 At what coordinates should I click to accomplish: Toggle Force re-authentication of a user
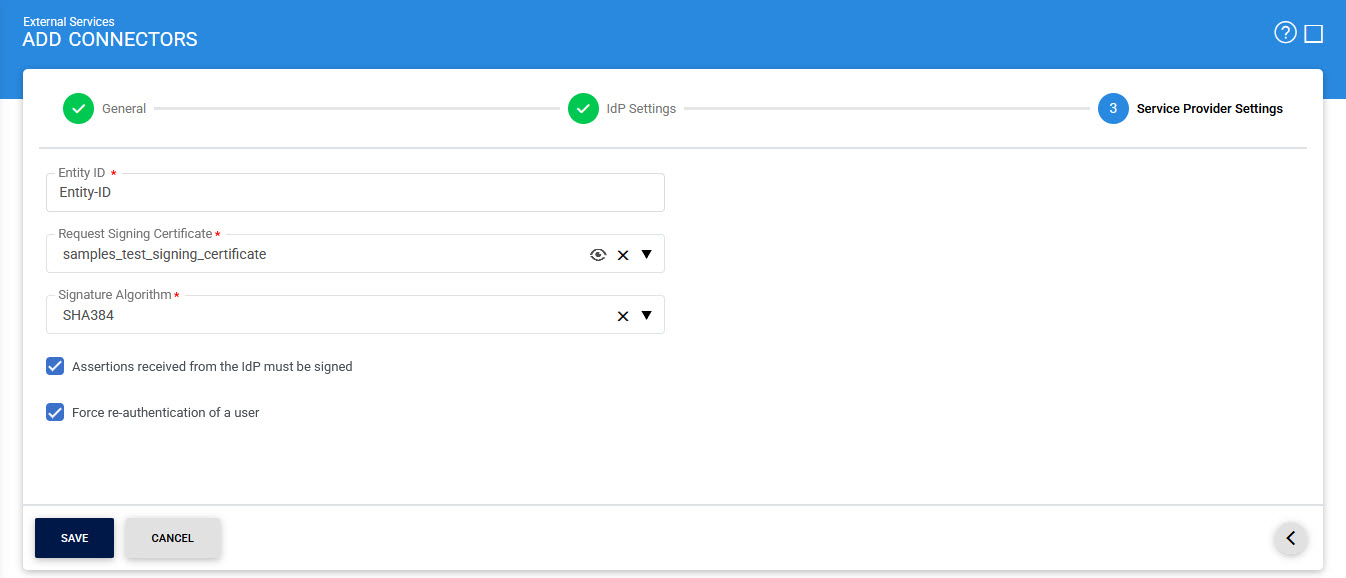pos(55,412)
